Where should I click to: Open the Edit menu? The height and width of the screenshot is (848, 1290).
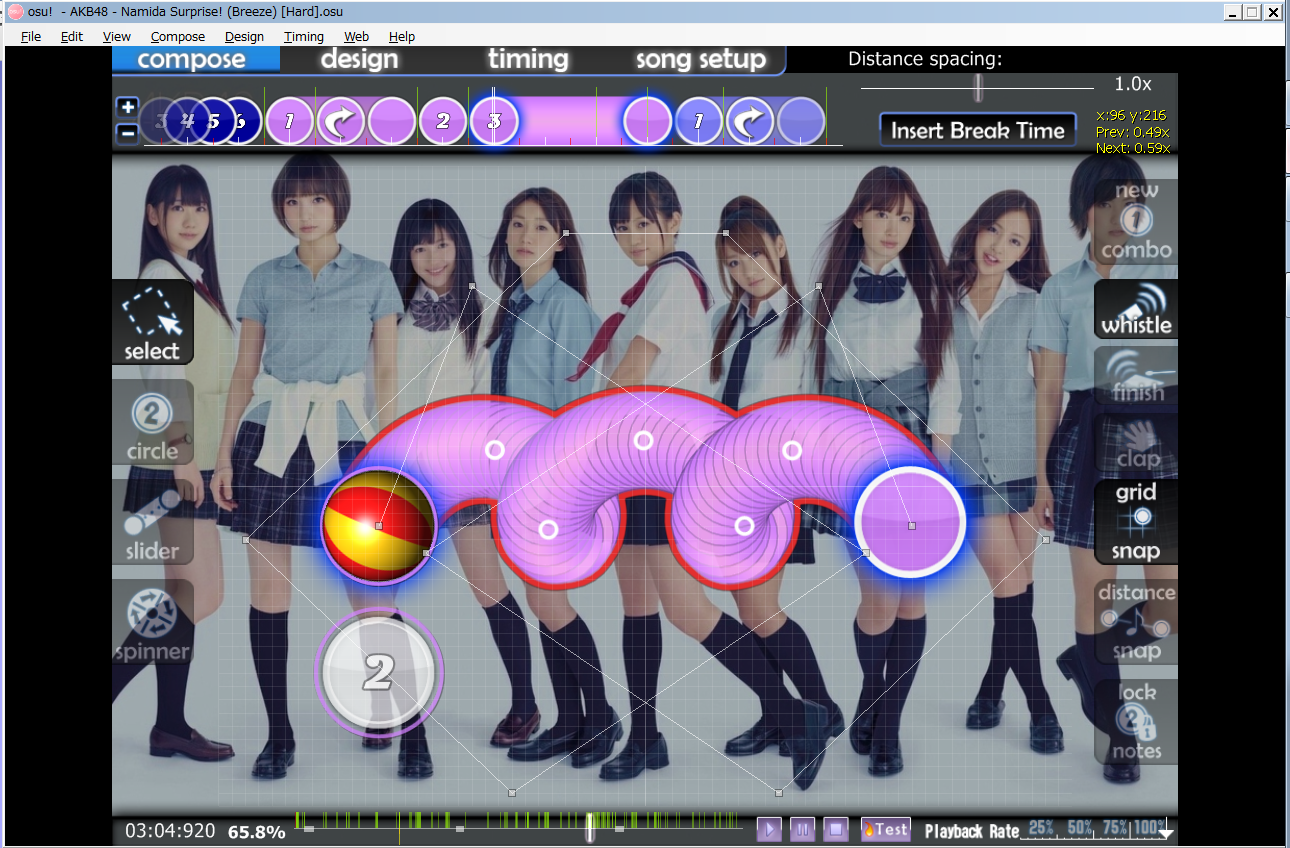pyautogui.click(x=72, y=36)
